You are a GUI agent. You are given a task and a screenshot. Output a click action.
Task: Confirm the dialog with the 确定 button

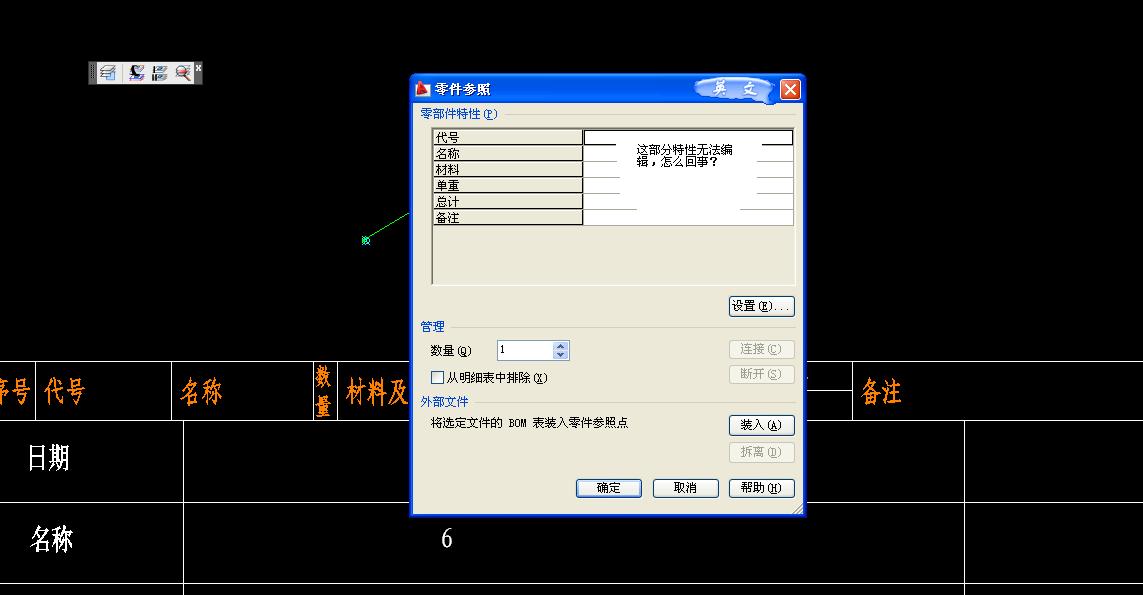[609, 488]
